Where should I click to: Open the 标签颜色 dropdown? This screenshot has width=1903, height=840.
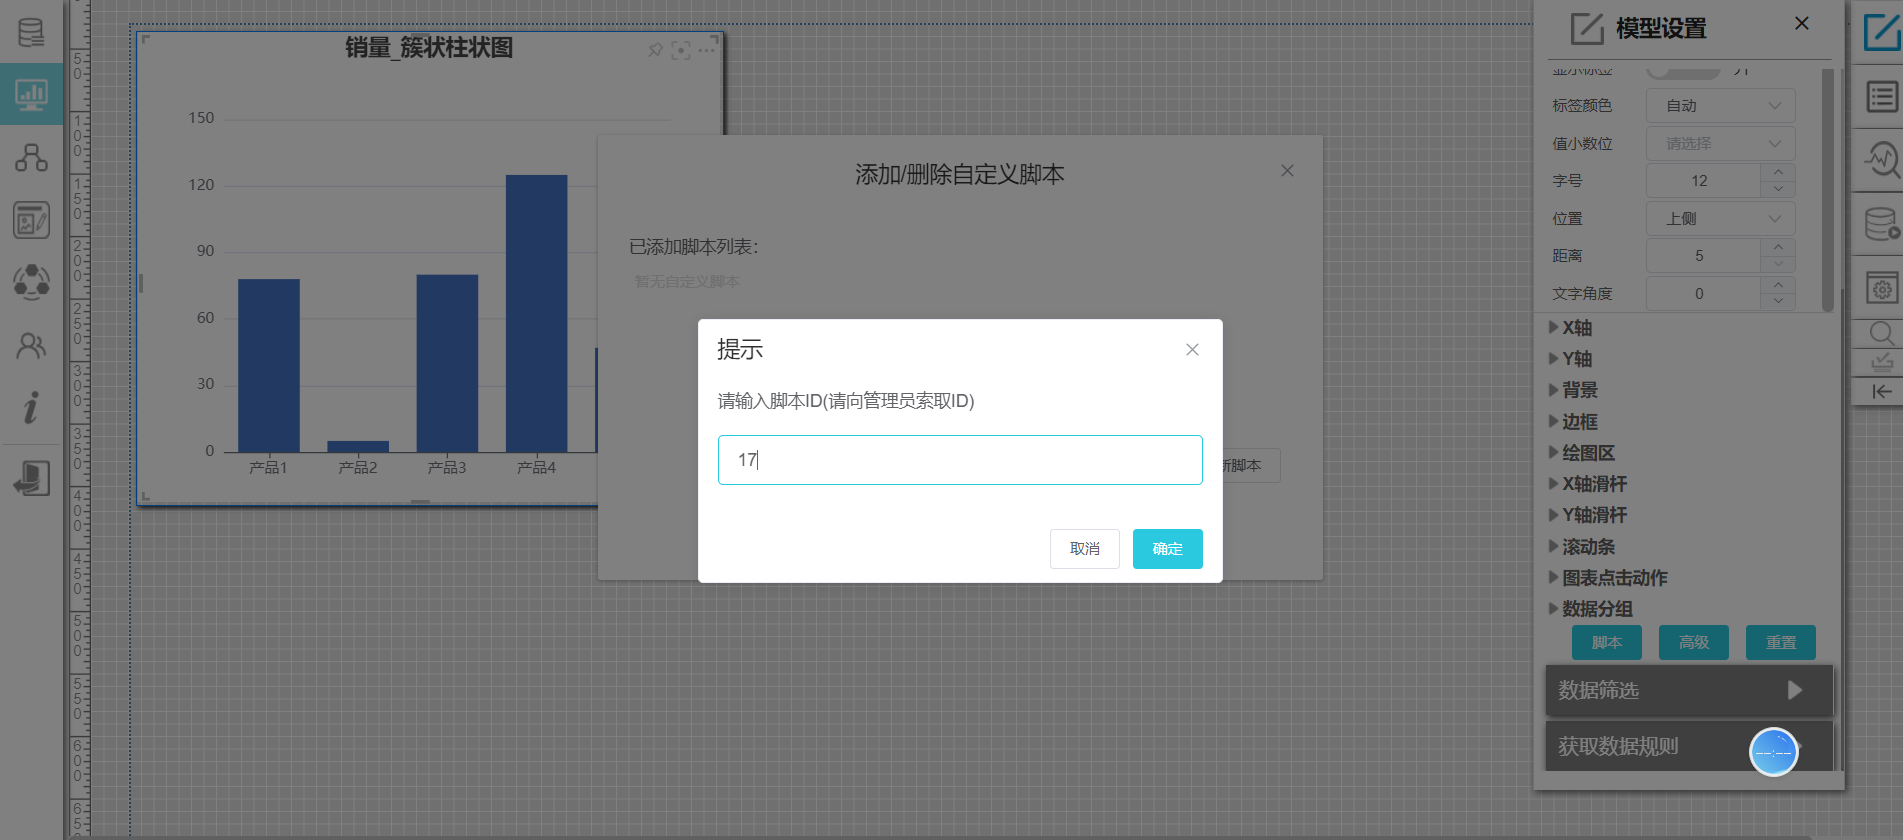(1720, 106)
